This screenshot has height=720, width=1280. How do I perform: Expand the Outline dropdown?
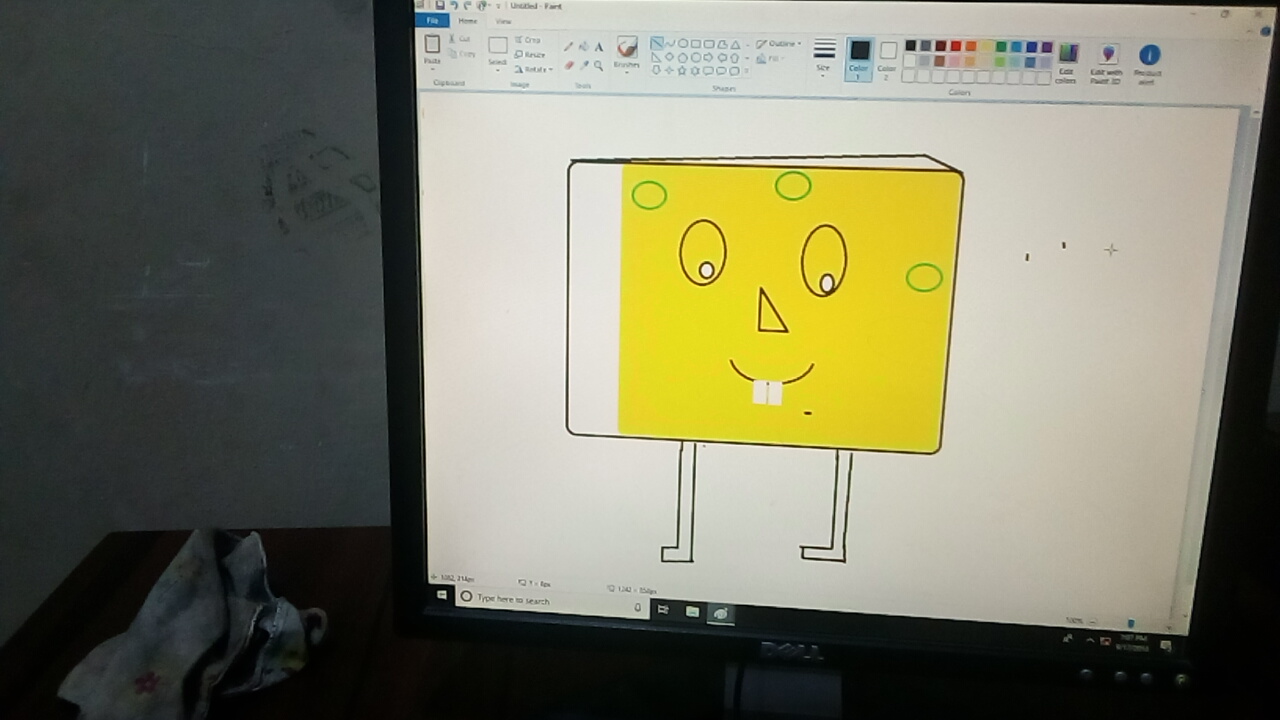click(779, 44)
